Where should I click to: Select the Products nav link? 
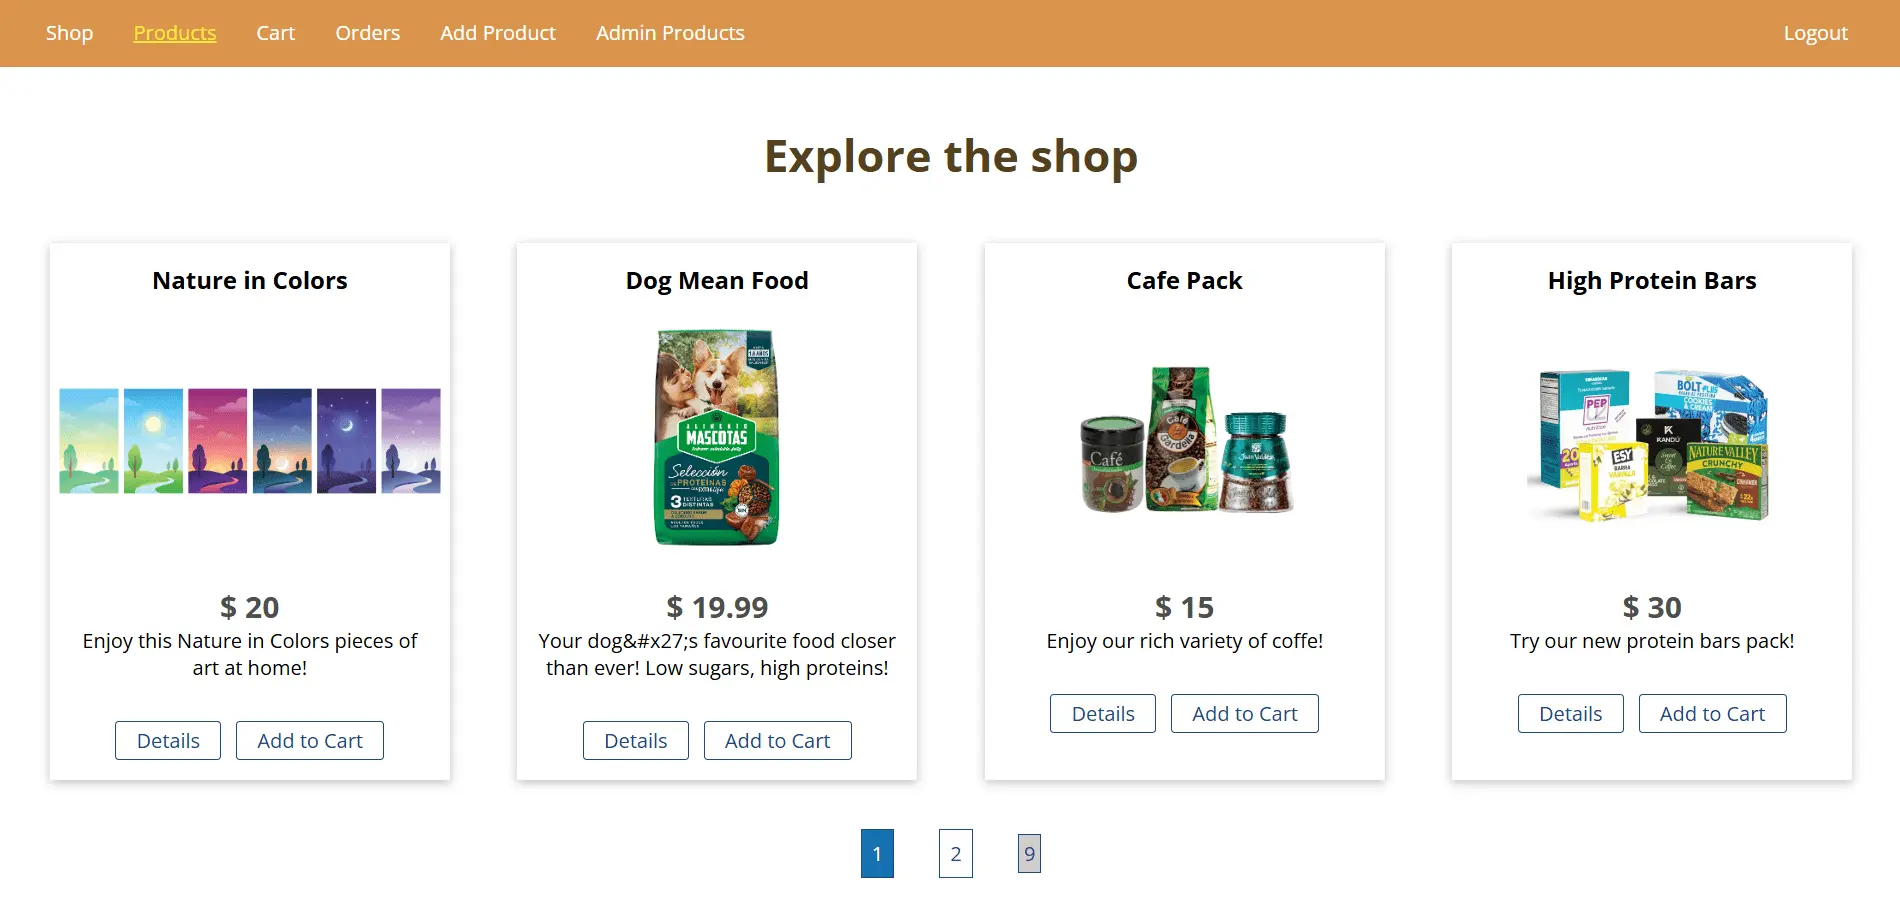[175, 33]
